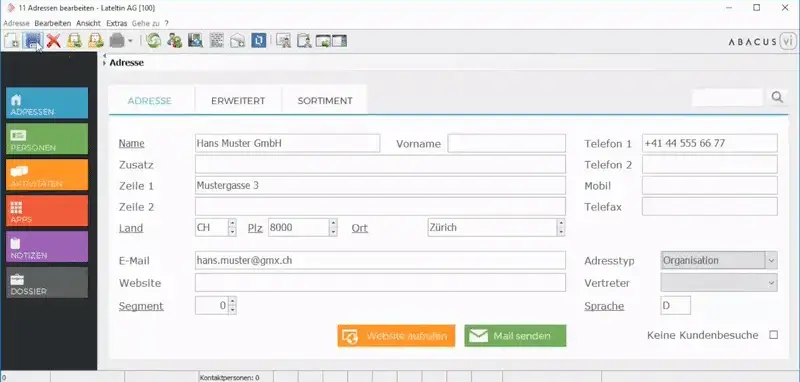Open the Adresse menu

[x=16, y=23]
